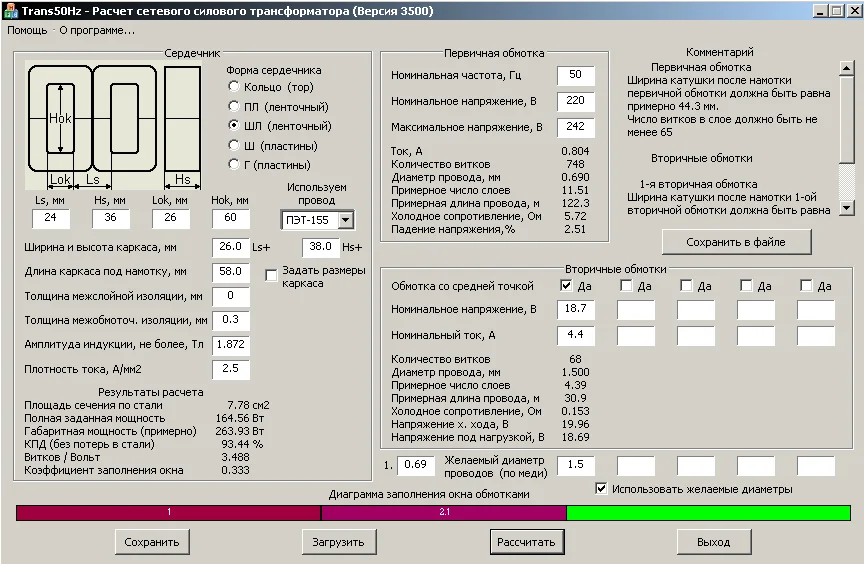The image size is (864, 564).
Task: Choose Г (пластины) core shape radio
Action: click(x=234, y=165)
